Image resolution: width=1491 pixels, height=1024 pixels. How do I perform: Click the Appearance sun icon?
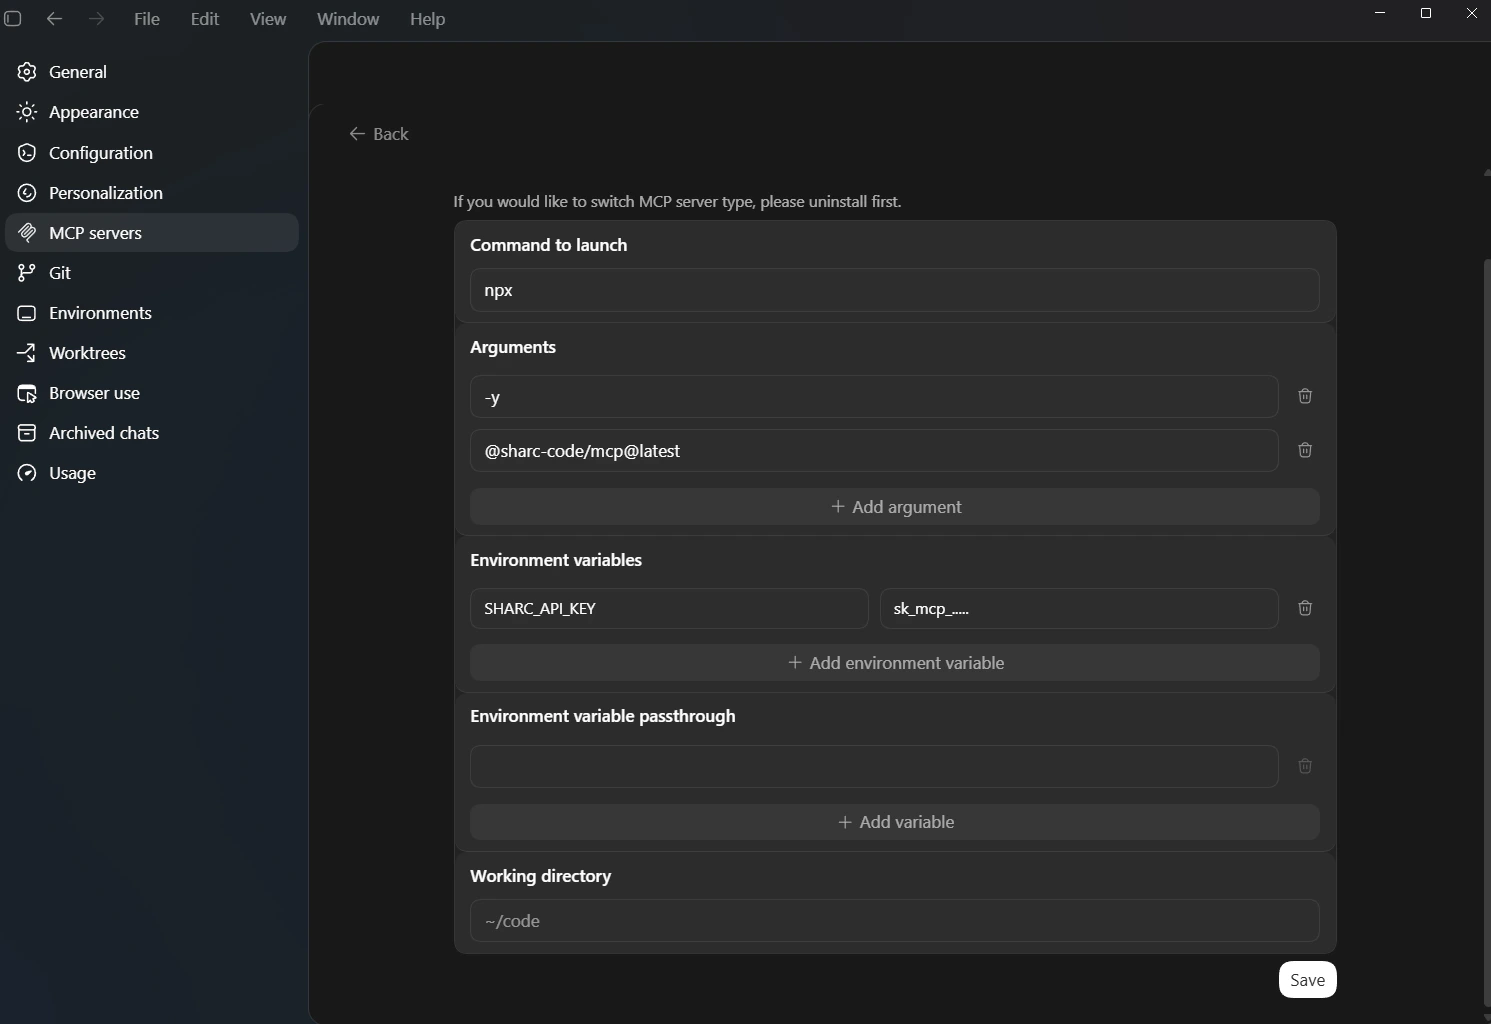point(27,112)
